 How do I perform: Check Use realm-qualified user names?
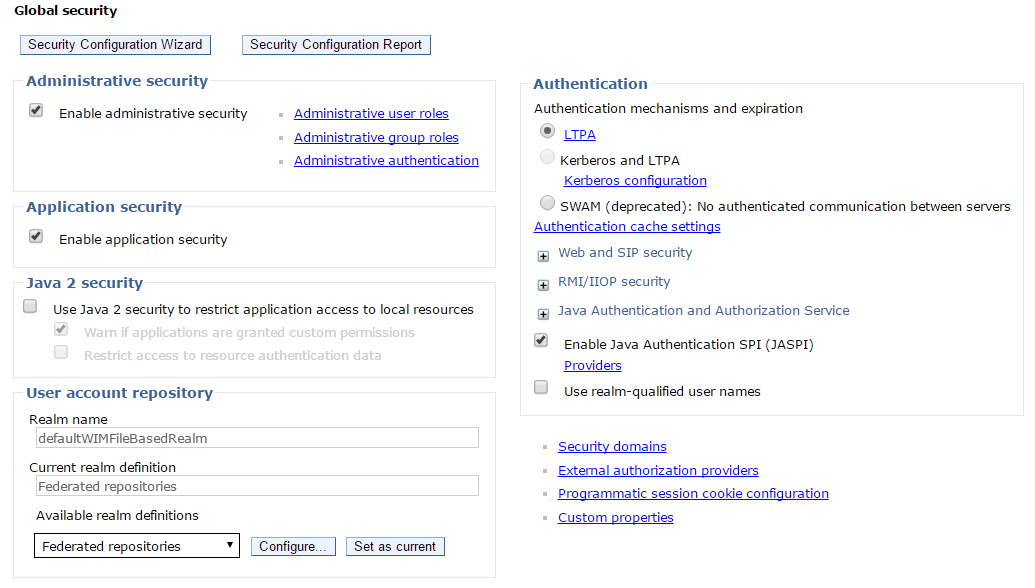pos(541,387)
